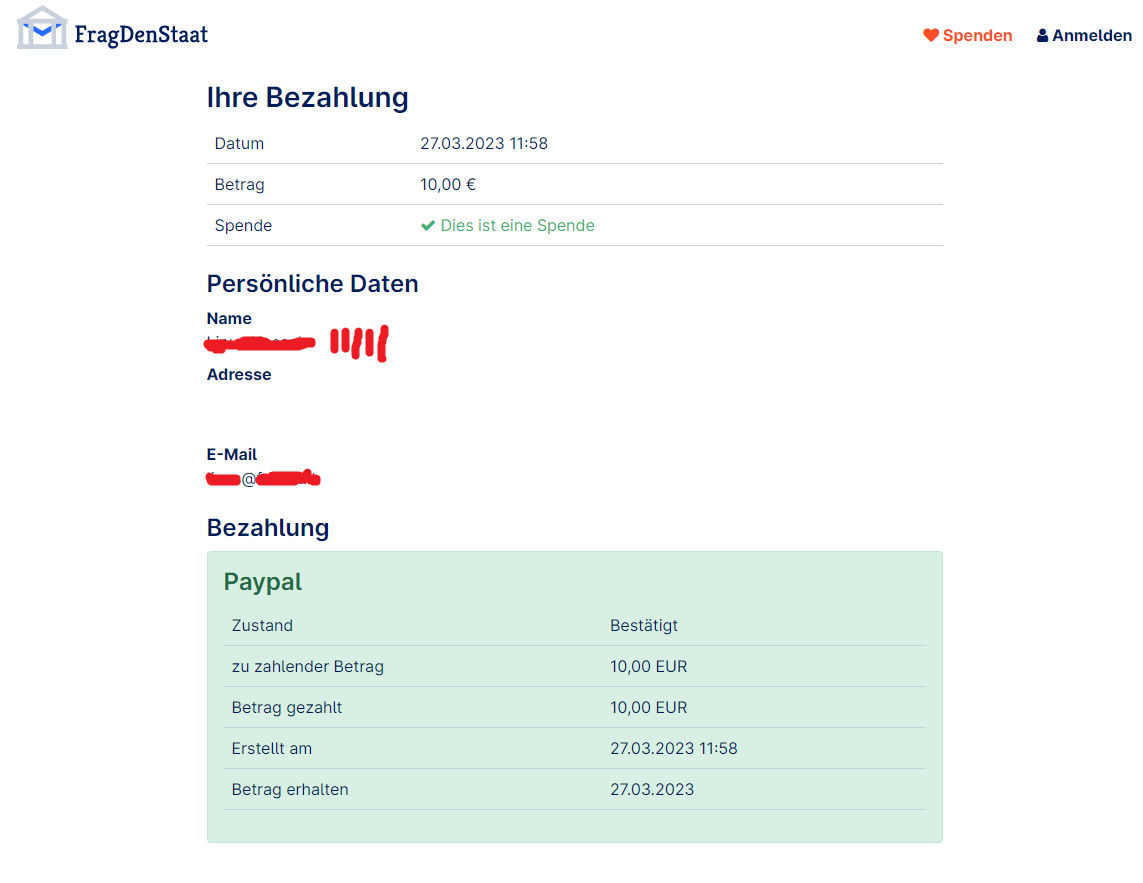Click the green checkmark donation icon
The height and width of the screenshot is (883, 1143).
click(428, 226)
